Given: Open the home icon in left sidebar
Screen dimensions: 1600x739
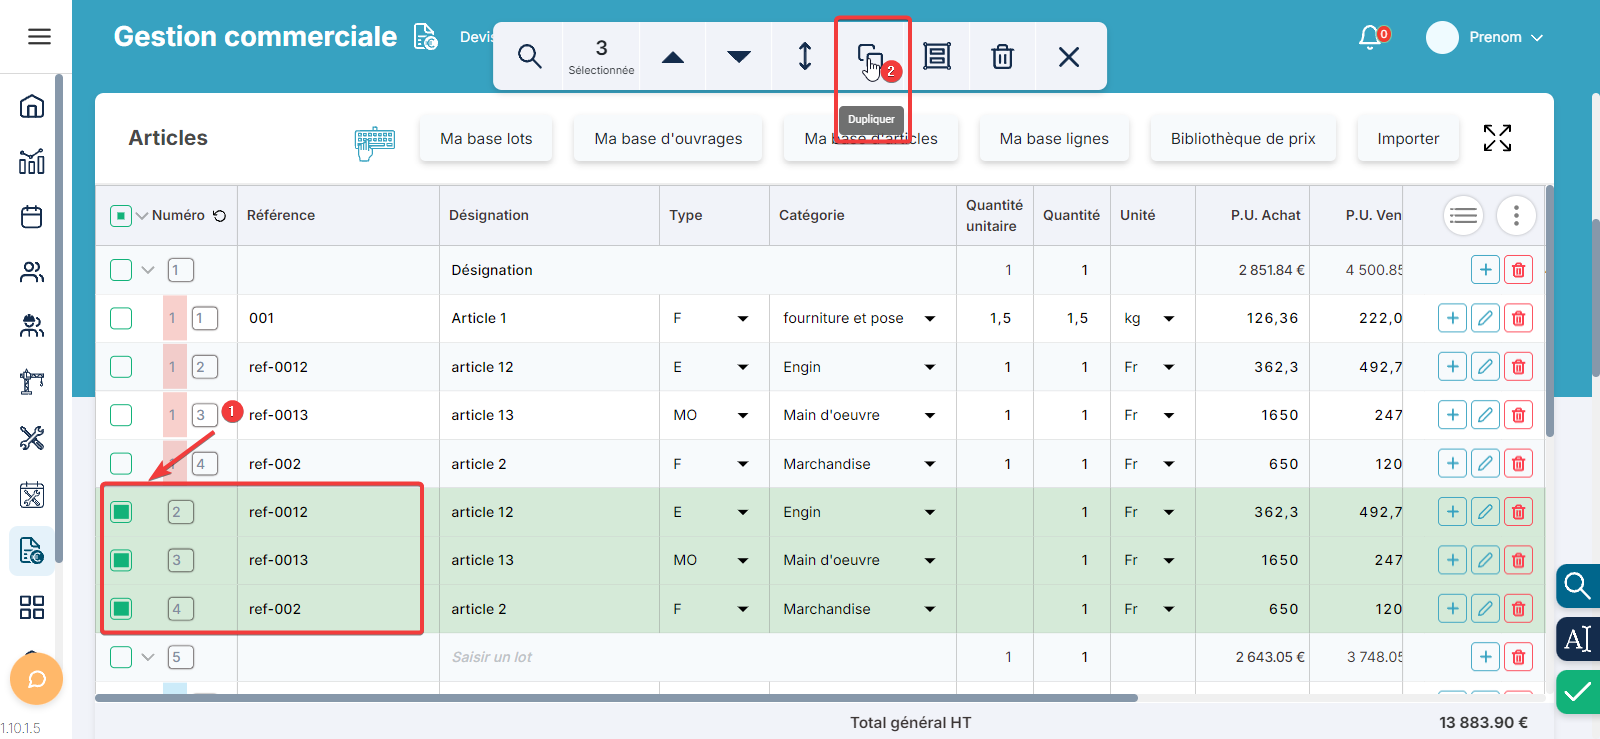Looking at the screenshot, I should pyautogui.click(x=32, y=106).
